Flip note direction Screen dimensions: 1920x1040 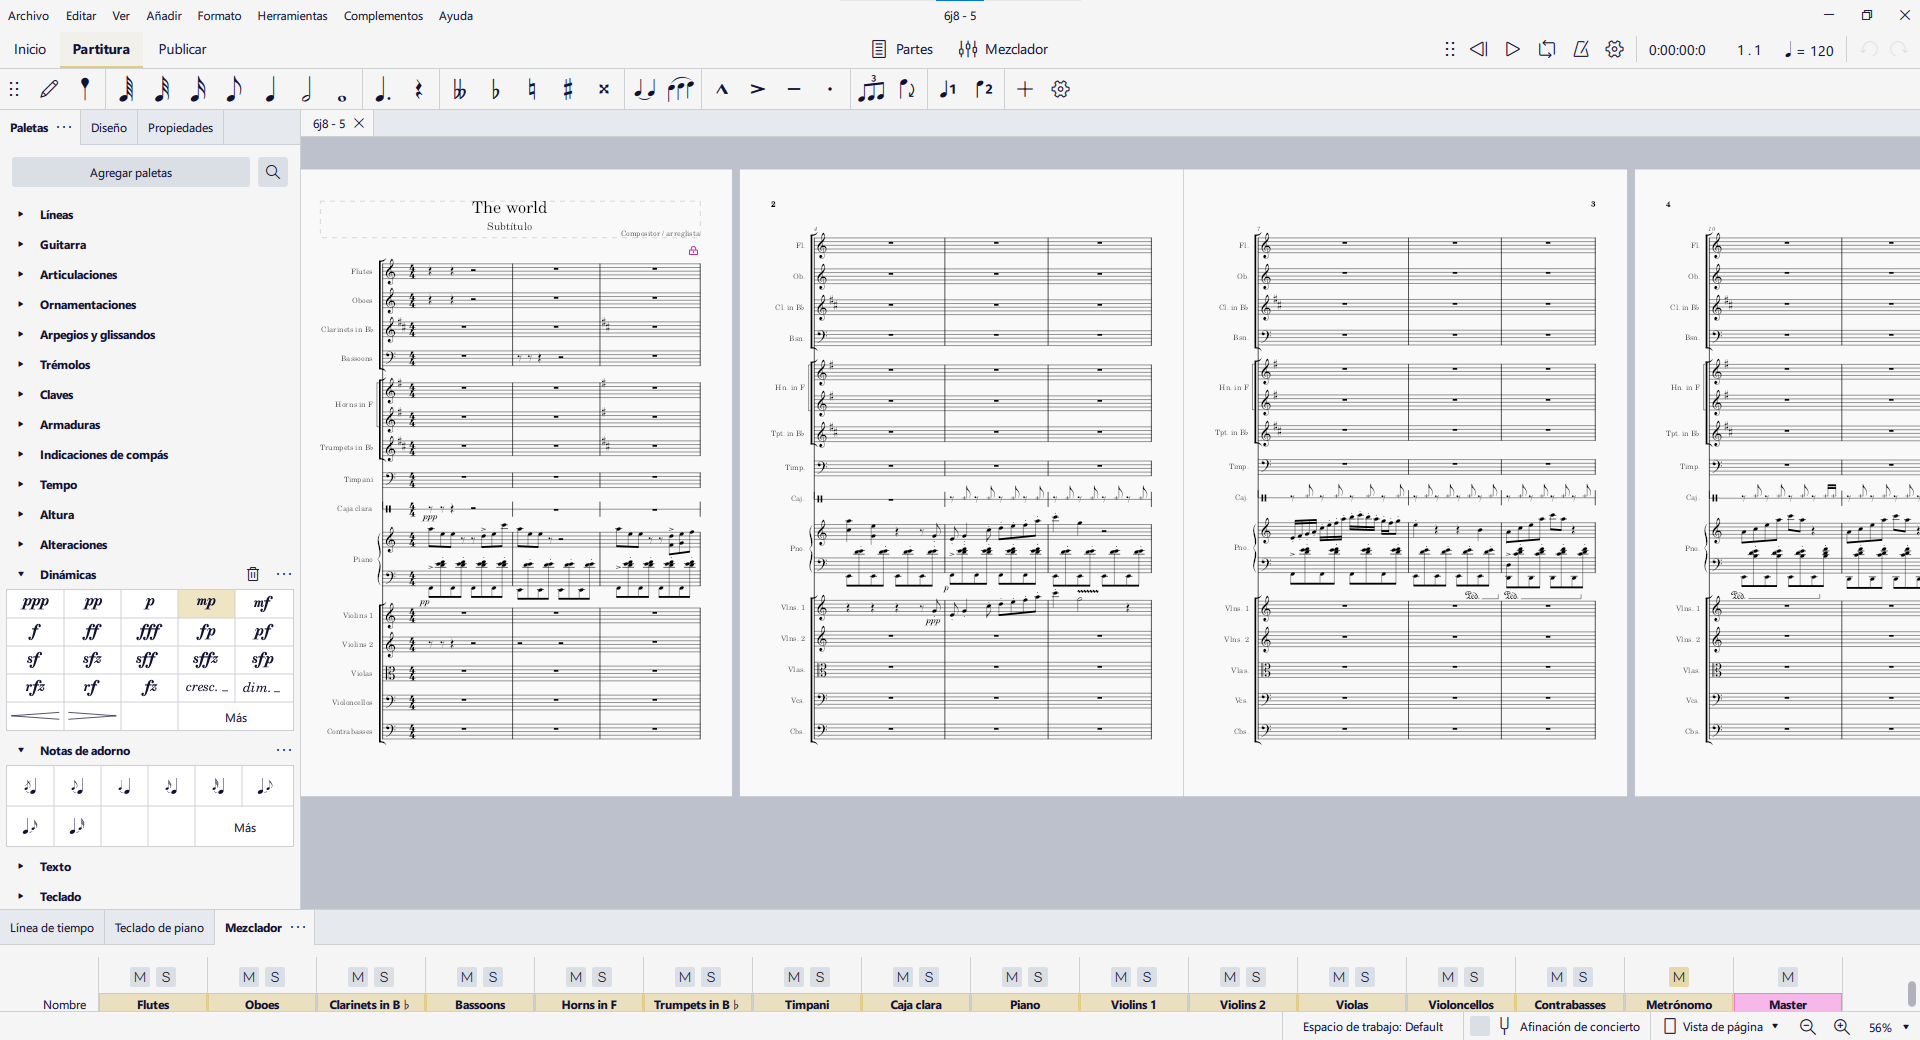point(907,89)
